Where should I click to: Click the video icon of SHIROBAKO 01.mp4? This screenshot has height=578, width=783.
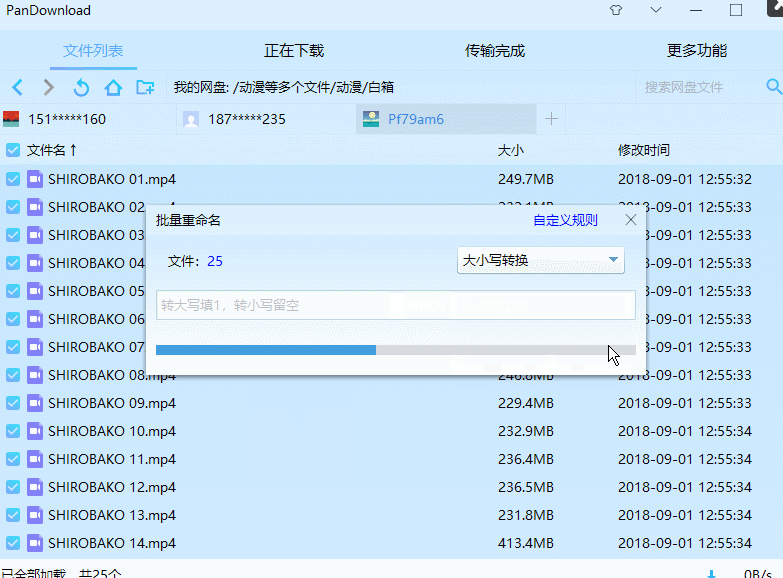35,179
